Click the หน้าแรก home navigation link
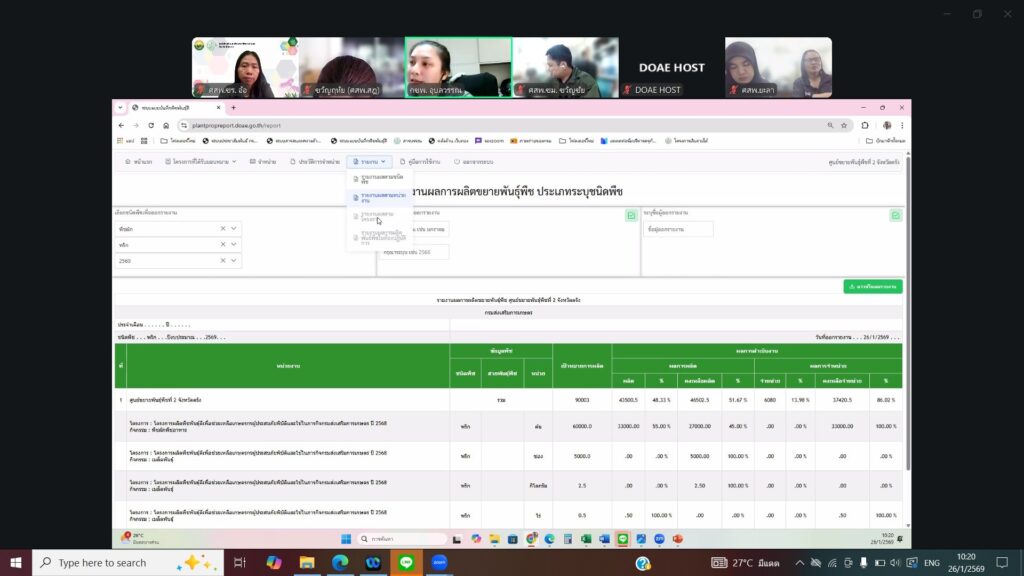The height and width of the screenshot is (576, 1024). tap(139, 161)
